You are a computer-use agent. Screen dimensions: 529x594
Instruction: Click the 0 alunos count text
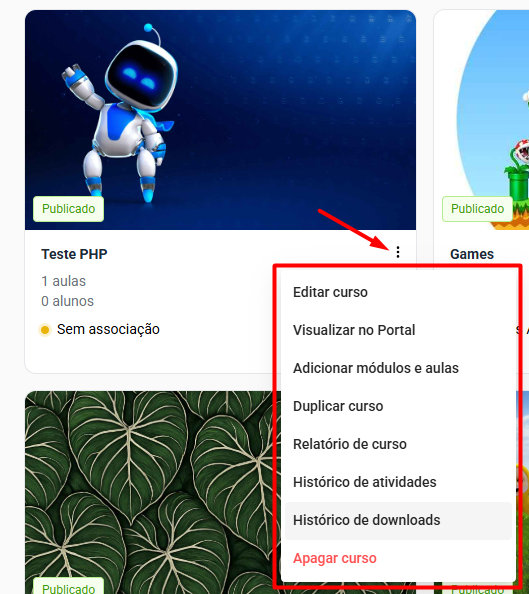click(67, 302)
